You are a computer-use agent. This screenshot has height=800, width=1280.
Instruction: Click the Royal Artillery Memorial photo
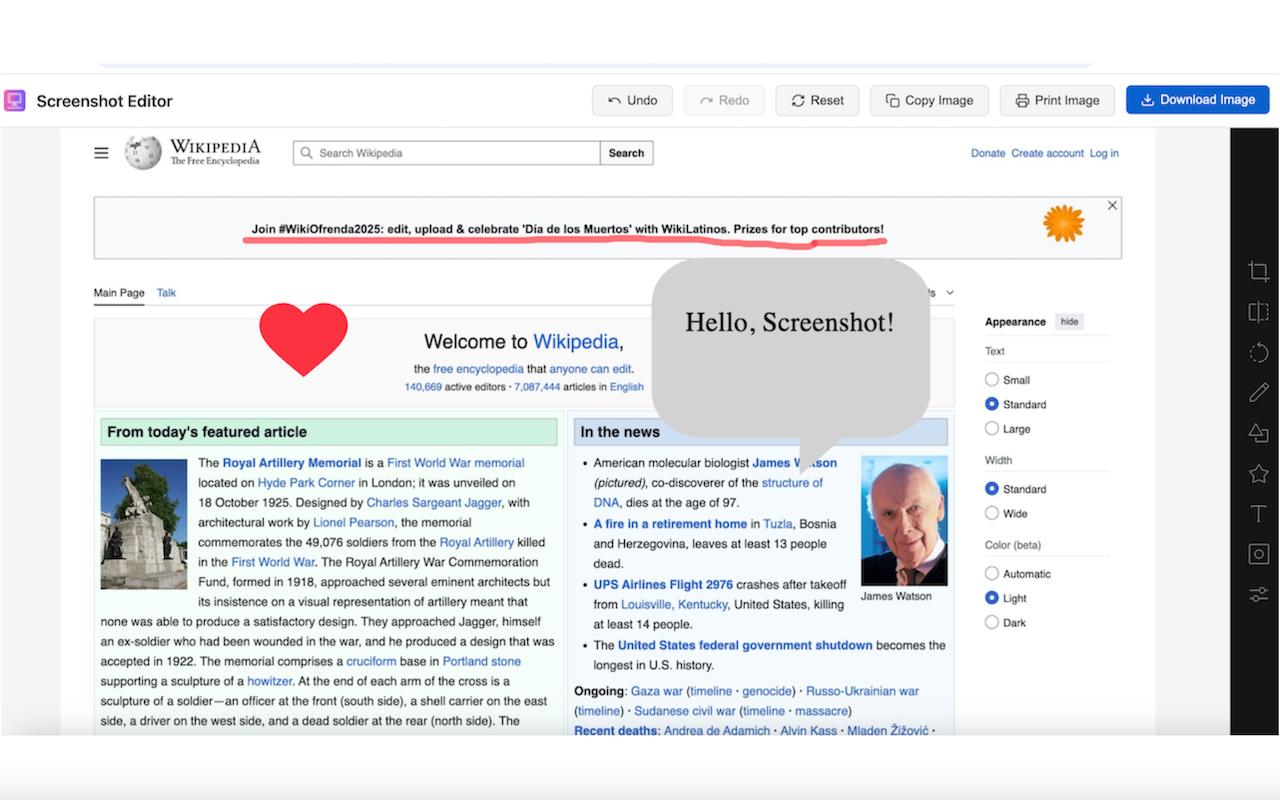click(x=144, y=524)
